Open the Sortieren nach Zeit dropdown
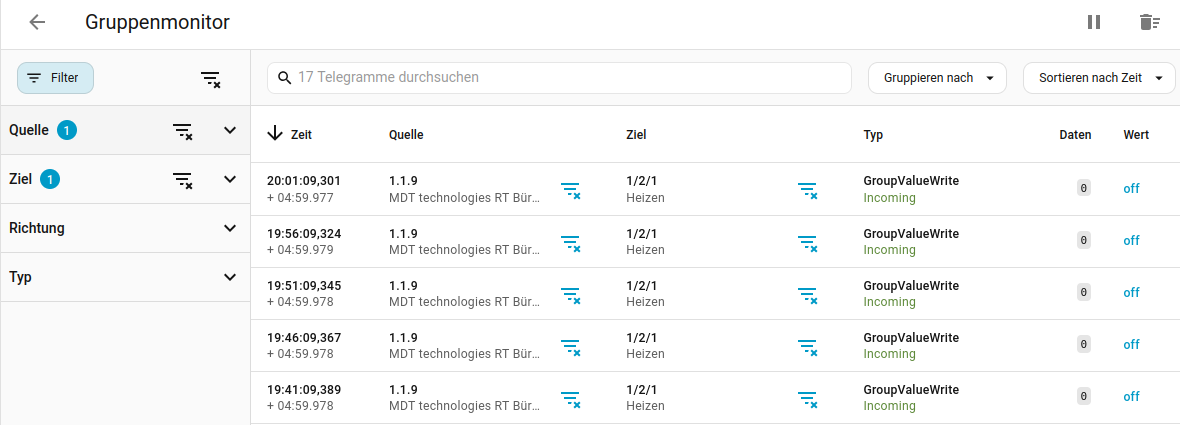Image resolution: width=1180 pixels, height=425 pixels. (1099, 77)
